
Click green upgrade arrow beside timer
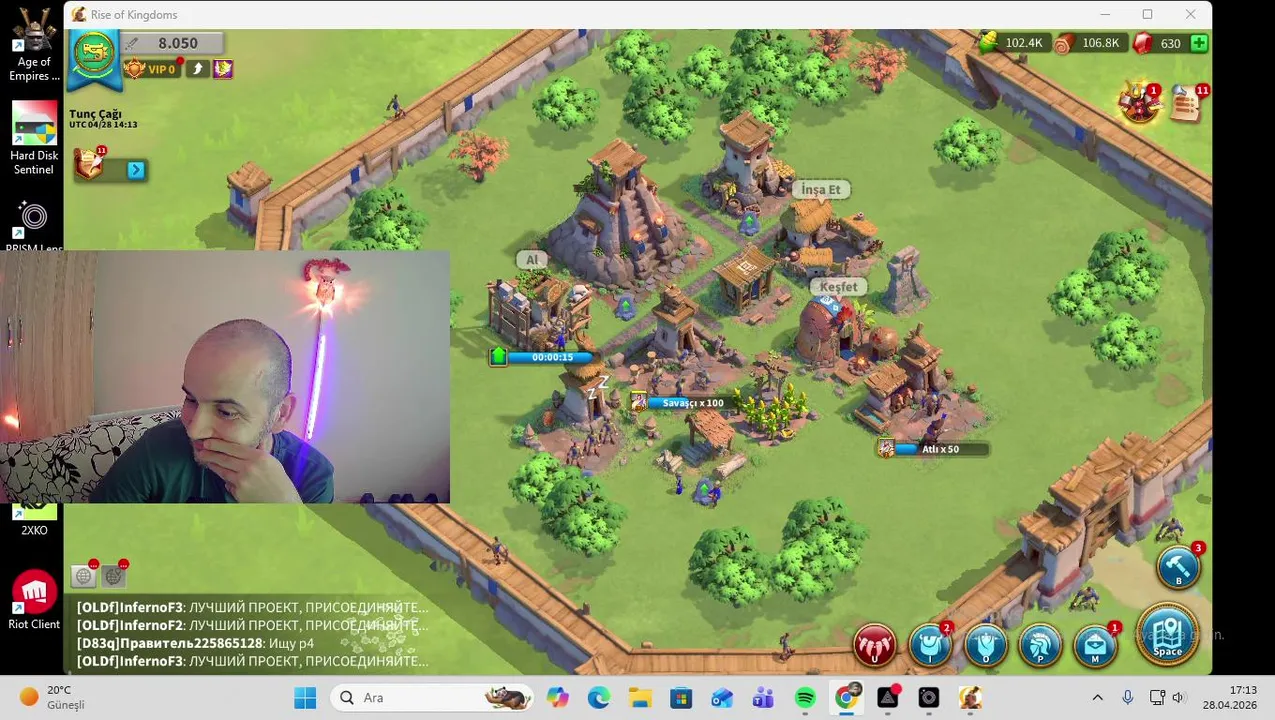tap(498, 356)
